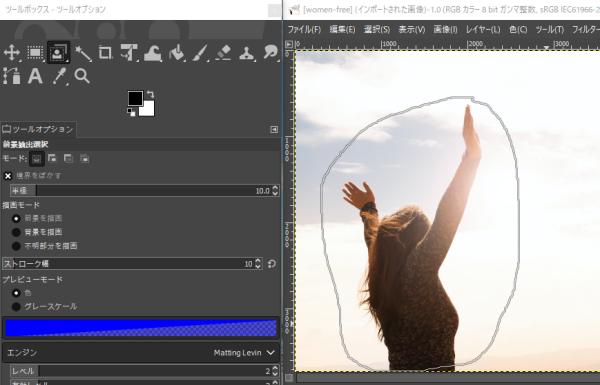Viewport: 600px width, 385px height.
Task: Toggle the 境界をぼかす feather edges checkbox
Action: (x=8, y=176)
